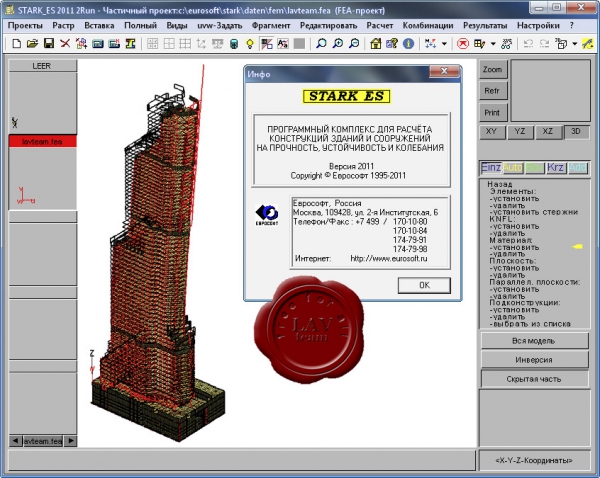This screenshot has height=478, width=600.
Task: Click the LEER header in left panel
Action: 42,66
